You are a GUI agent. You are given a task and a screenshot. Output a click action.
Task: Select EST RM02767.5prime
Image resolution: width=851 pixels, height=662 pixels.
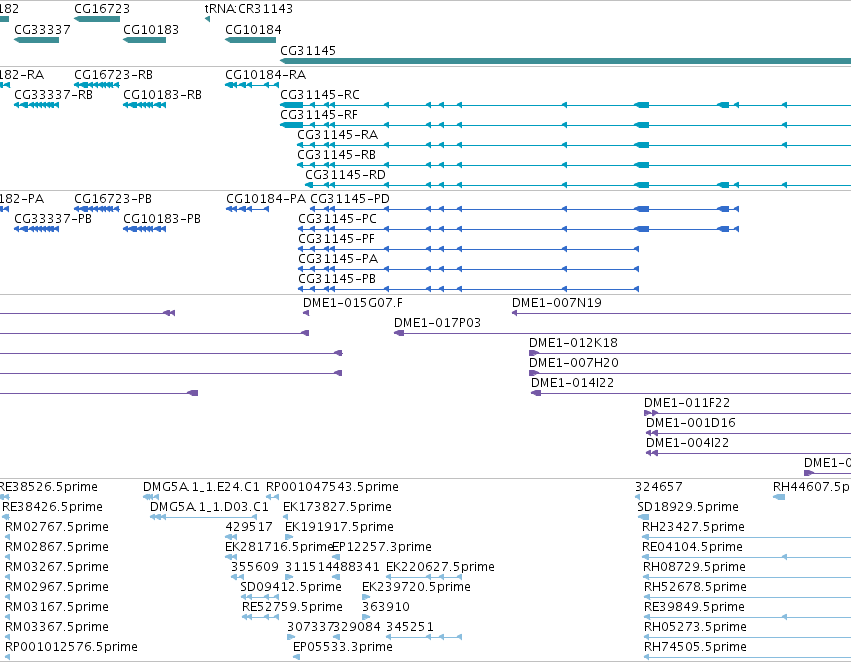(x=56, y=527)
